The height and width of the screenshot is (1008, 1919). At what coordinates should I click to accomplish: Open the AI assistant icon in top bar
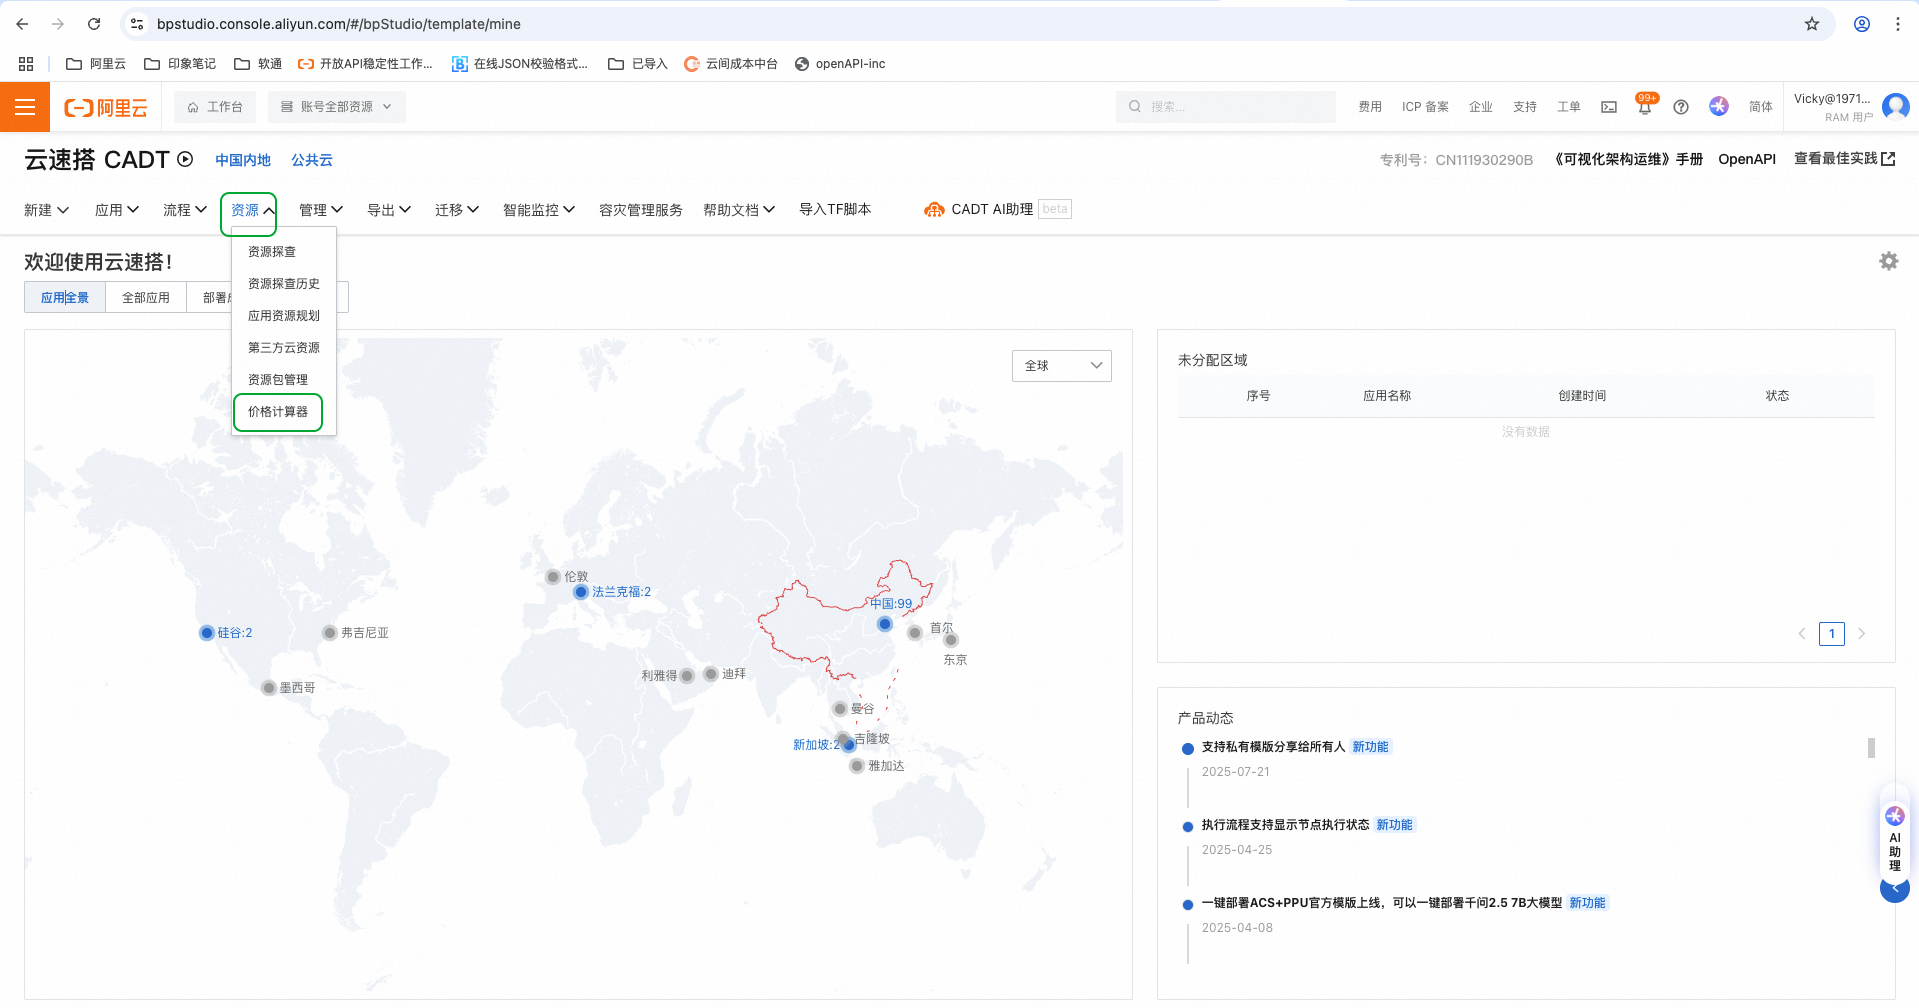[1719, 106]
